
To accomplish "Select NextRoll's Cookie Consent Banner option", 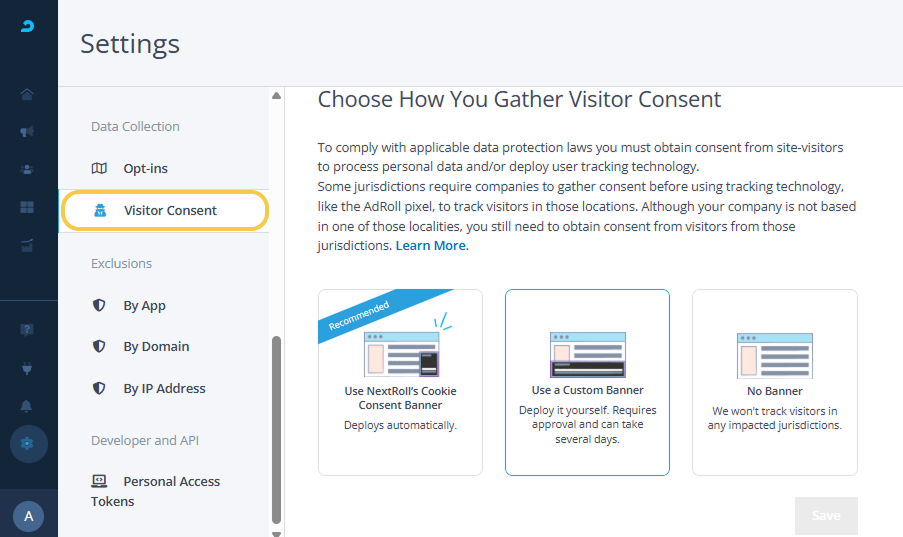I will point(400,382).
